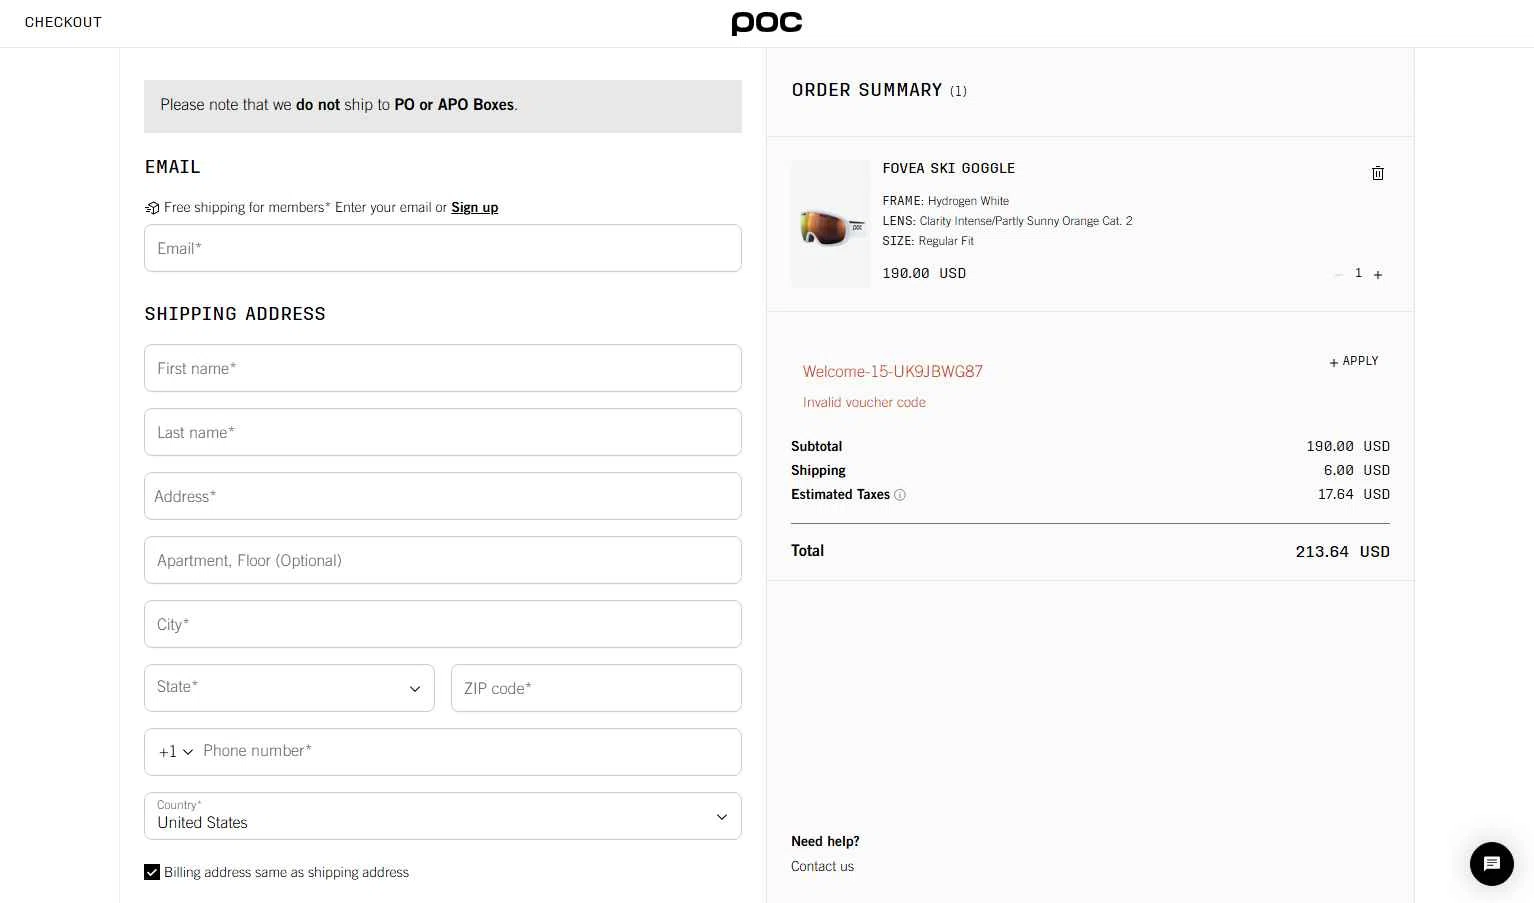Click the Phone number field
The width and height of the screenshot is (1534, 903).
pos(468,751)
